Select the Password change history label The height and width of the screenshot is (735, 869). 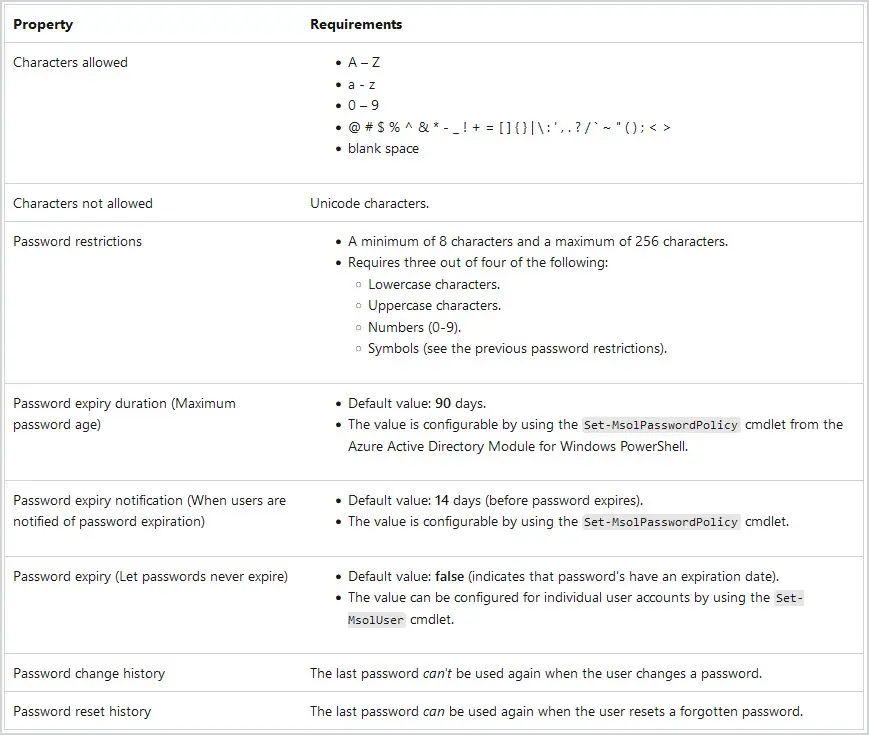[x=89, y=673]
